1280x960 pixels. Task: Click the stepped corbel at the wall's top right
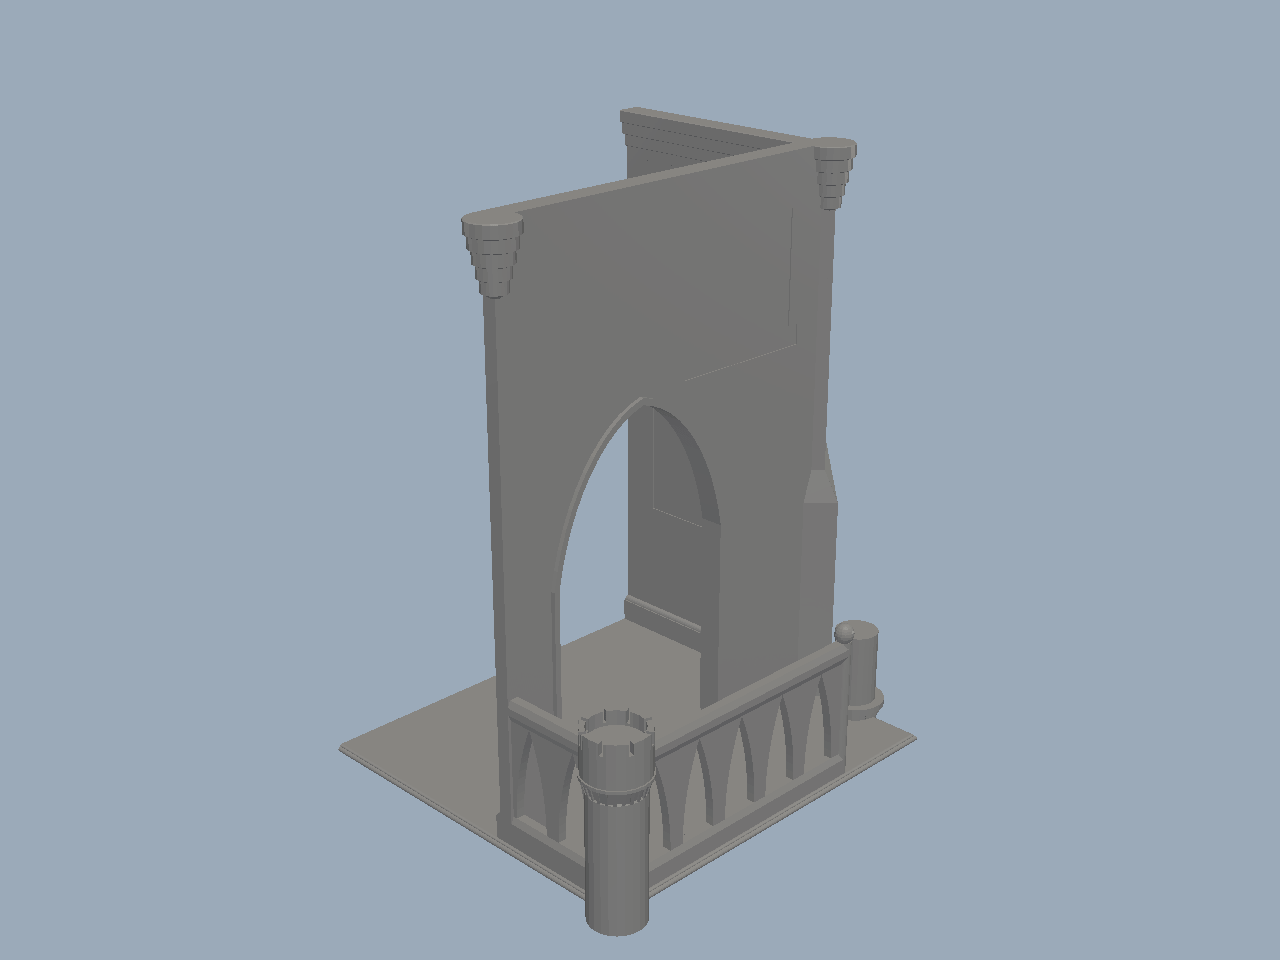pyautogui.click(x=834, y=172)
